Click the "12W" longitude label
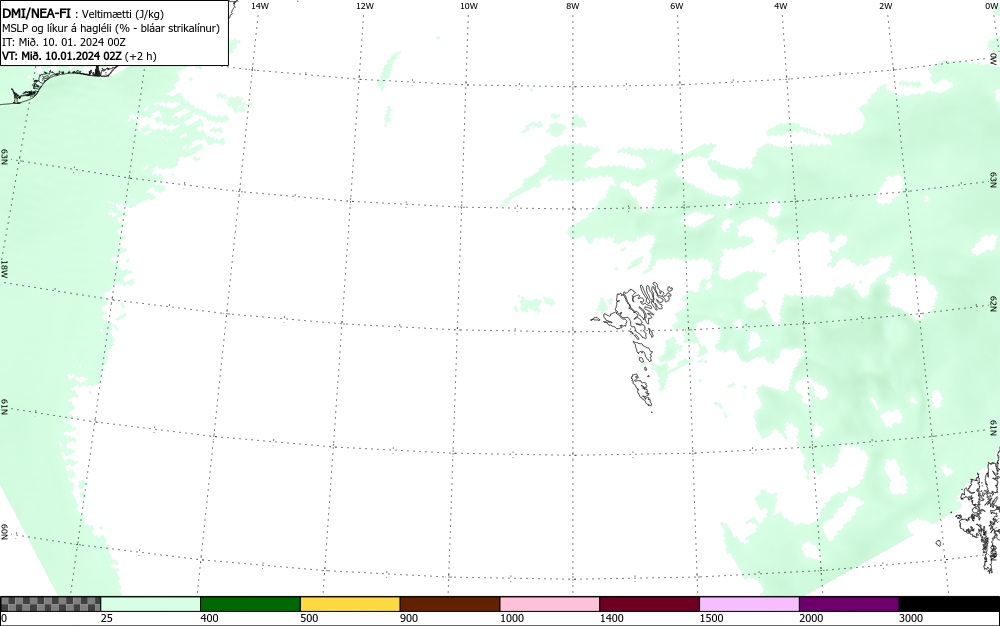 pyautogui.click(x=365, y=6)
